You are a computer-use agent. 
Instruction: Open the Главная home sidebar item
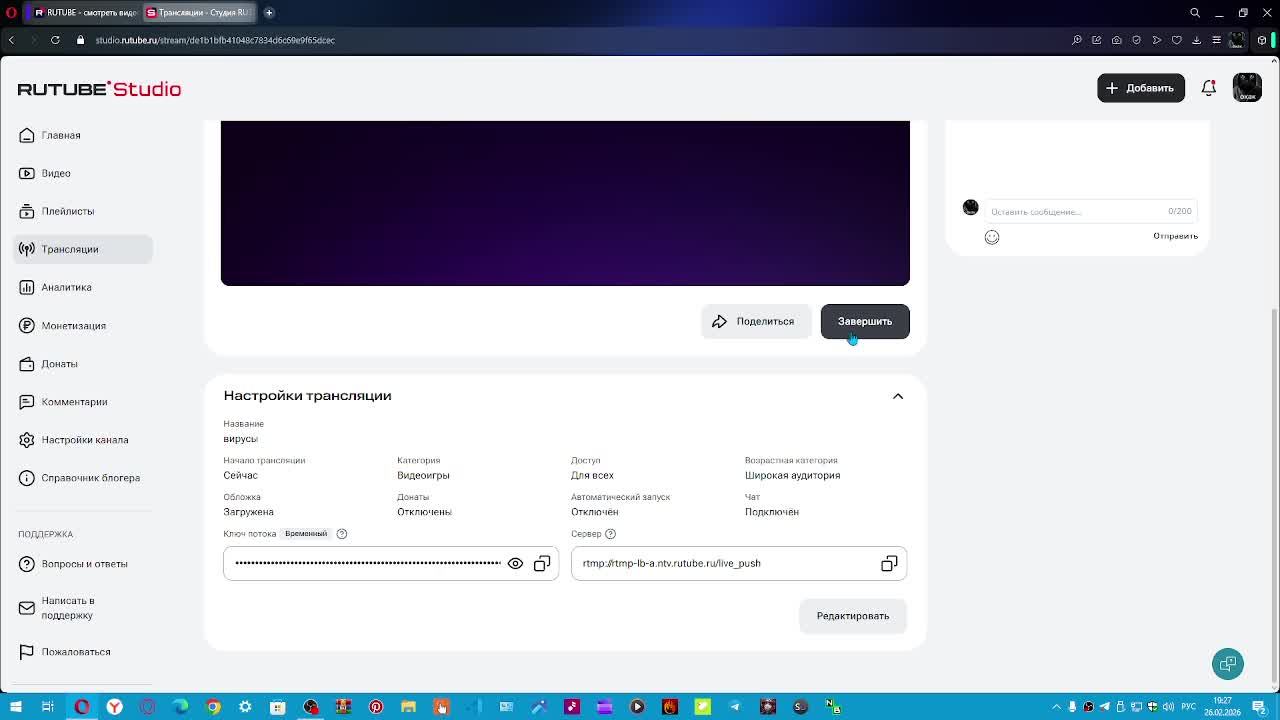[x=83, y=135]
